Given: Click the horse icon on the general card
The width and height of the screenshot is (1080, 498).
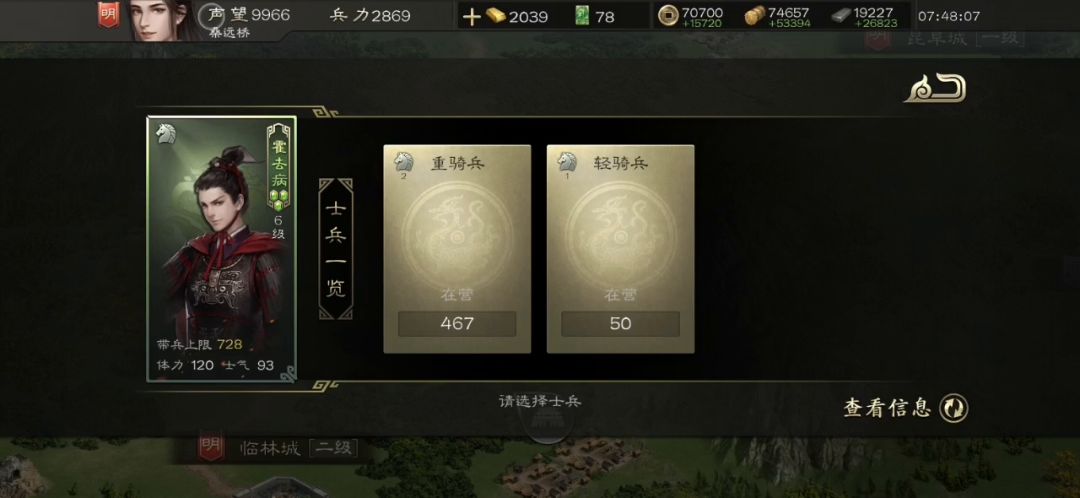Looking at the screenshot, I should 165,134.
